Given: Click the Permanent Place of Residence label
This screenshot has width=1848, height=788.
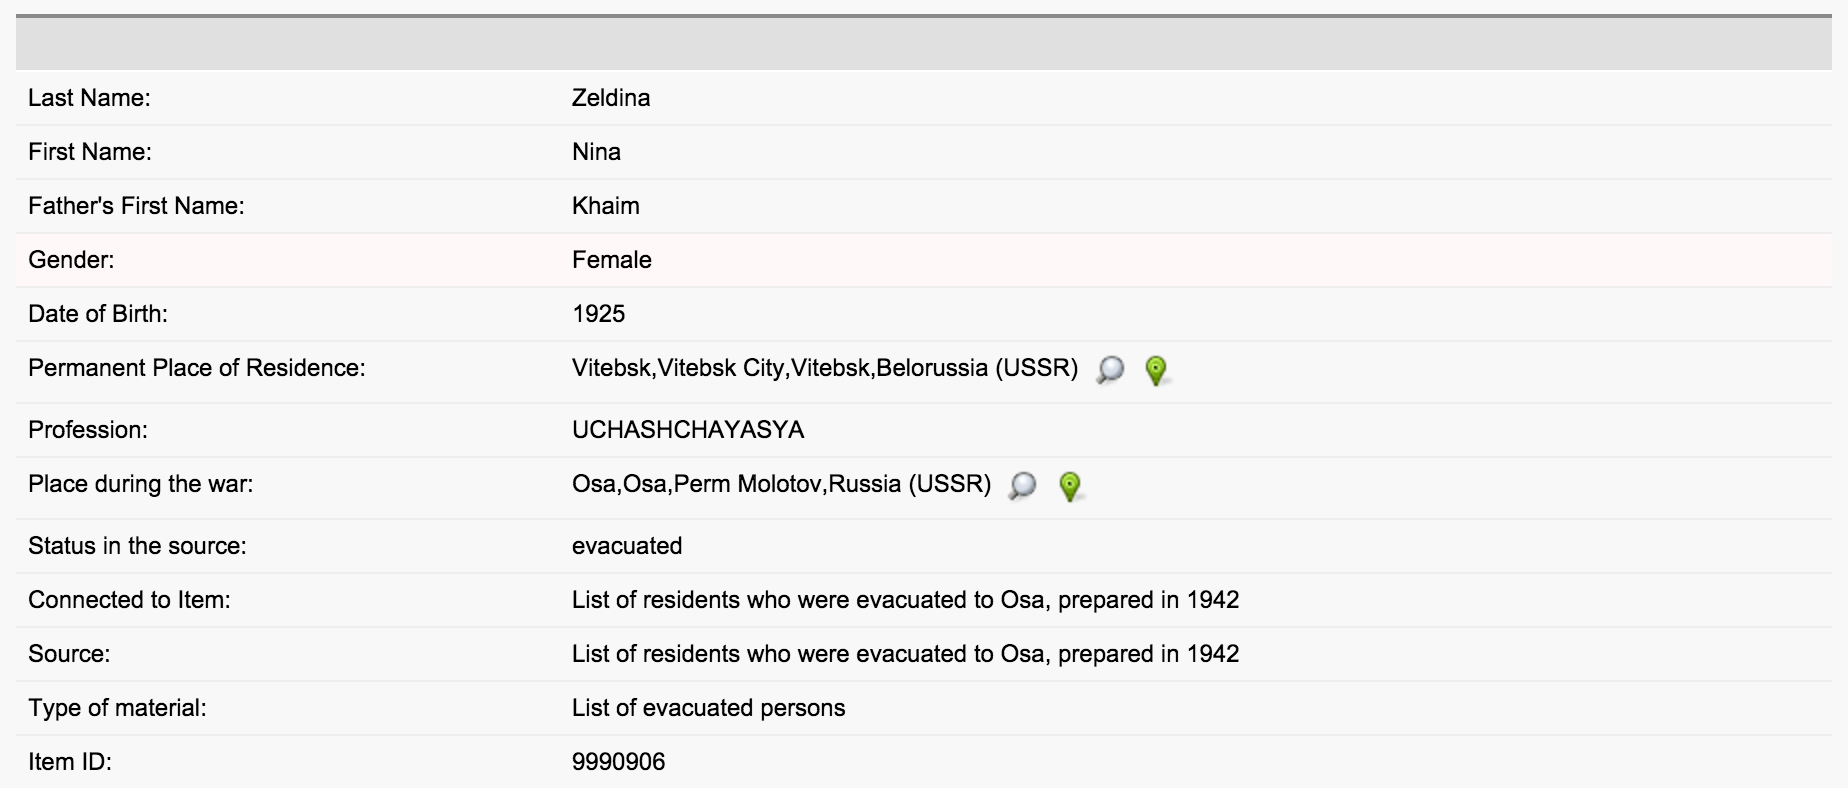Looking at the screenshot, I should (197, 368).
